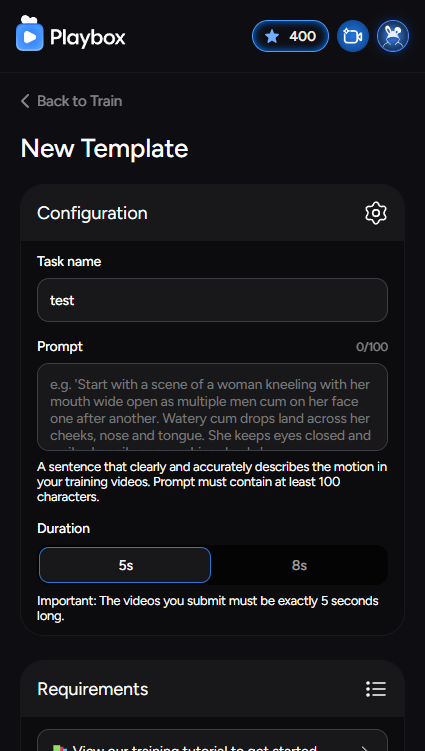
Task: Click the 0/100 prompt character counter
Action: click(372, 347)
